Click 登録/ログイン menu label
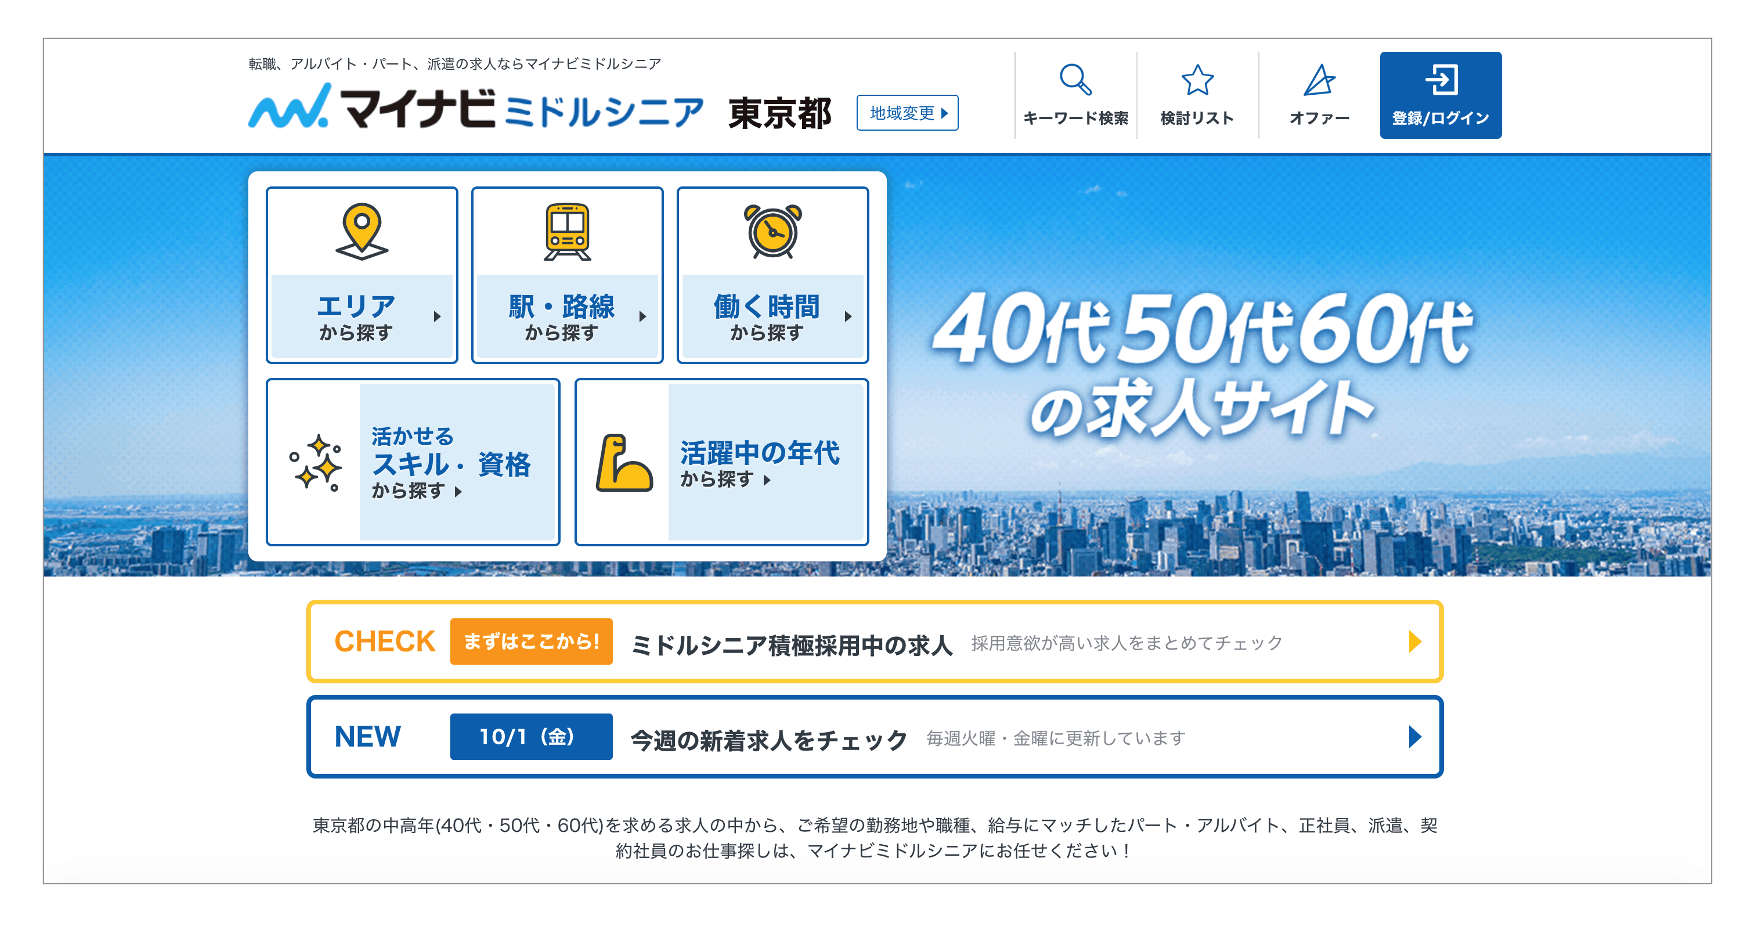 1441,118
